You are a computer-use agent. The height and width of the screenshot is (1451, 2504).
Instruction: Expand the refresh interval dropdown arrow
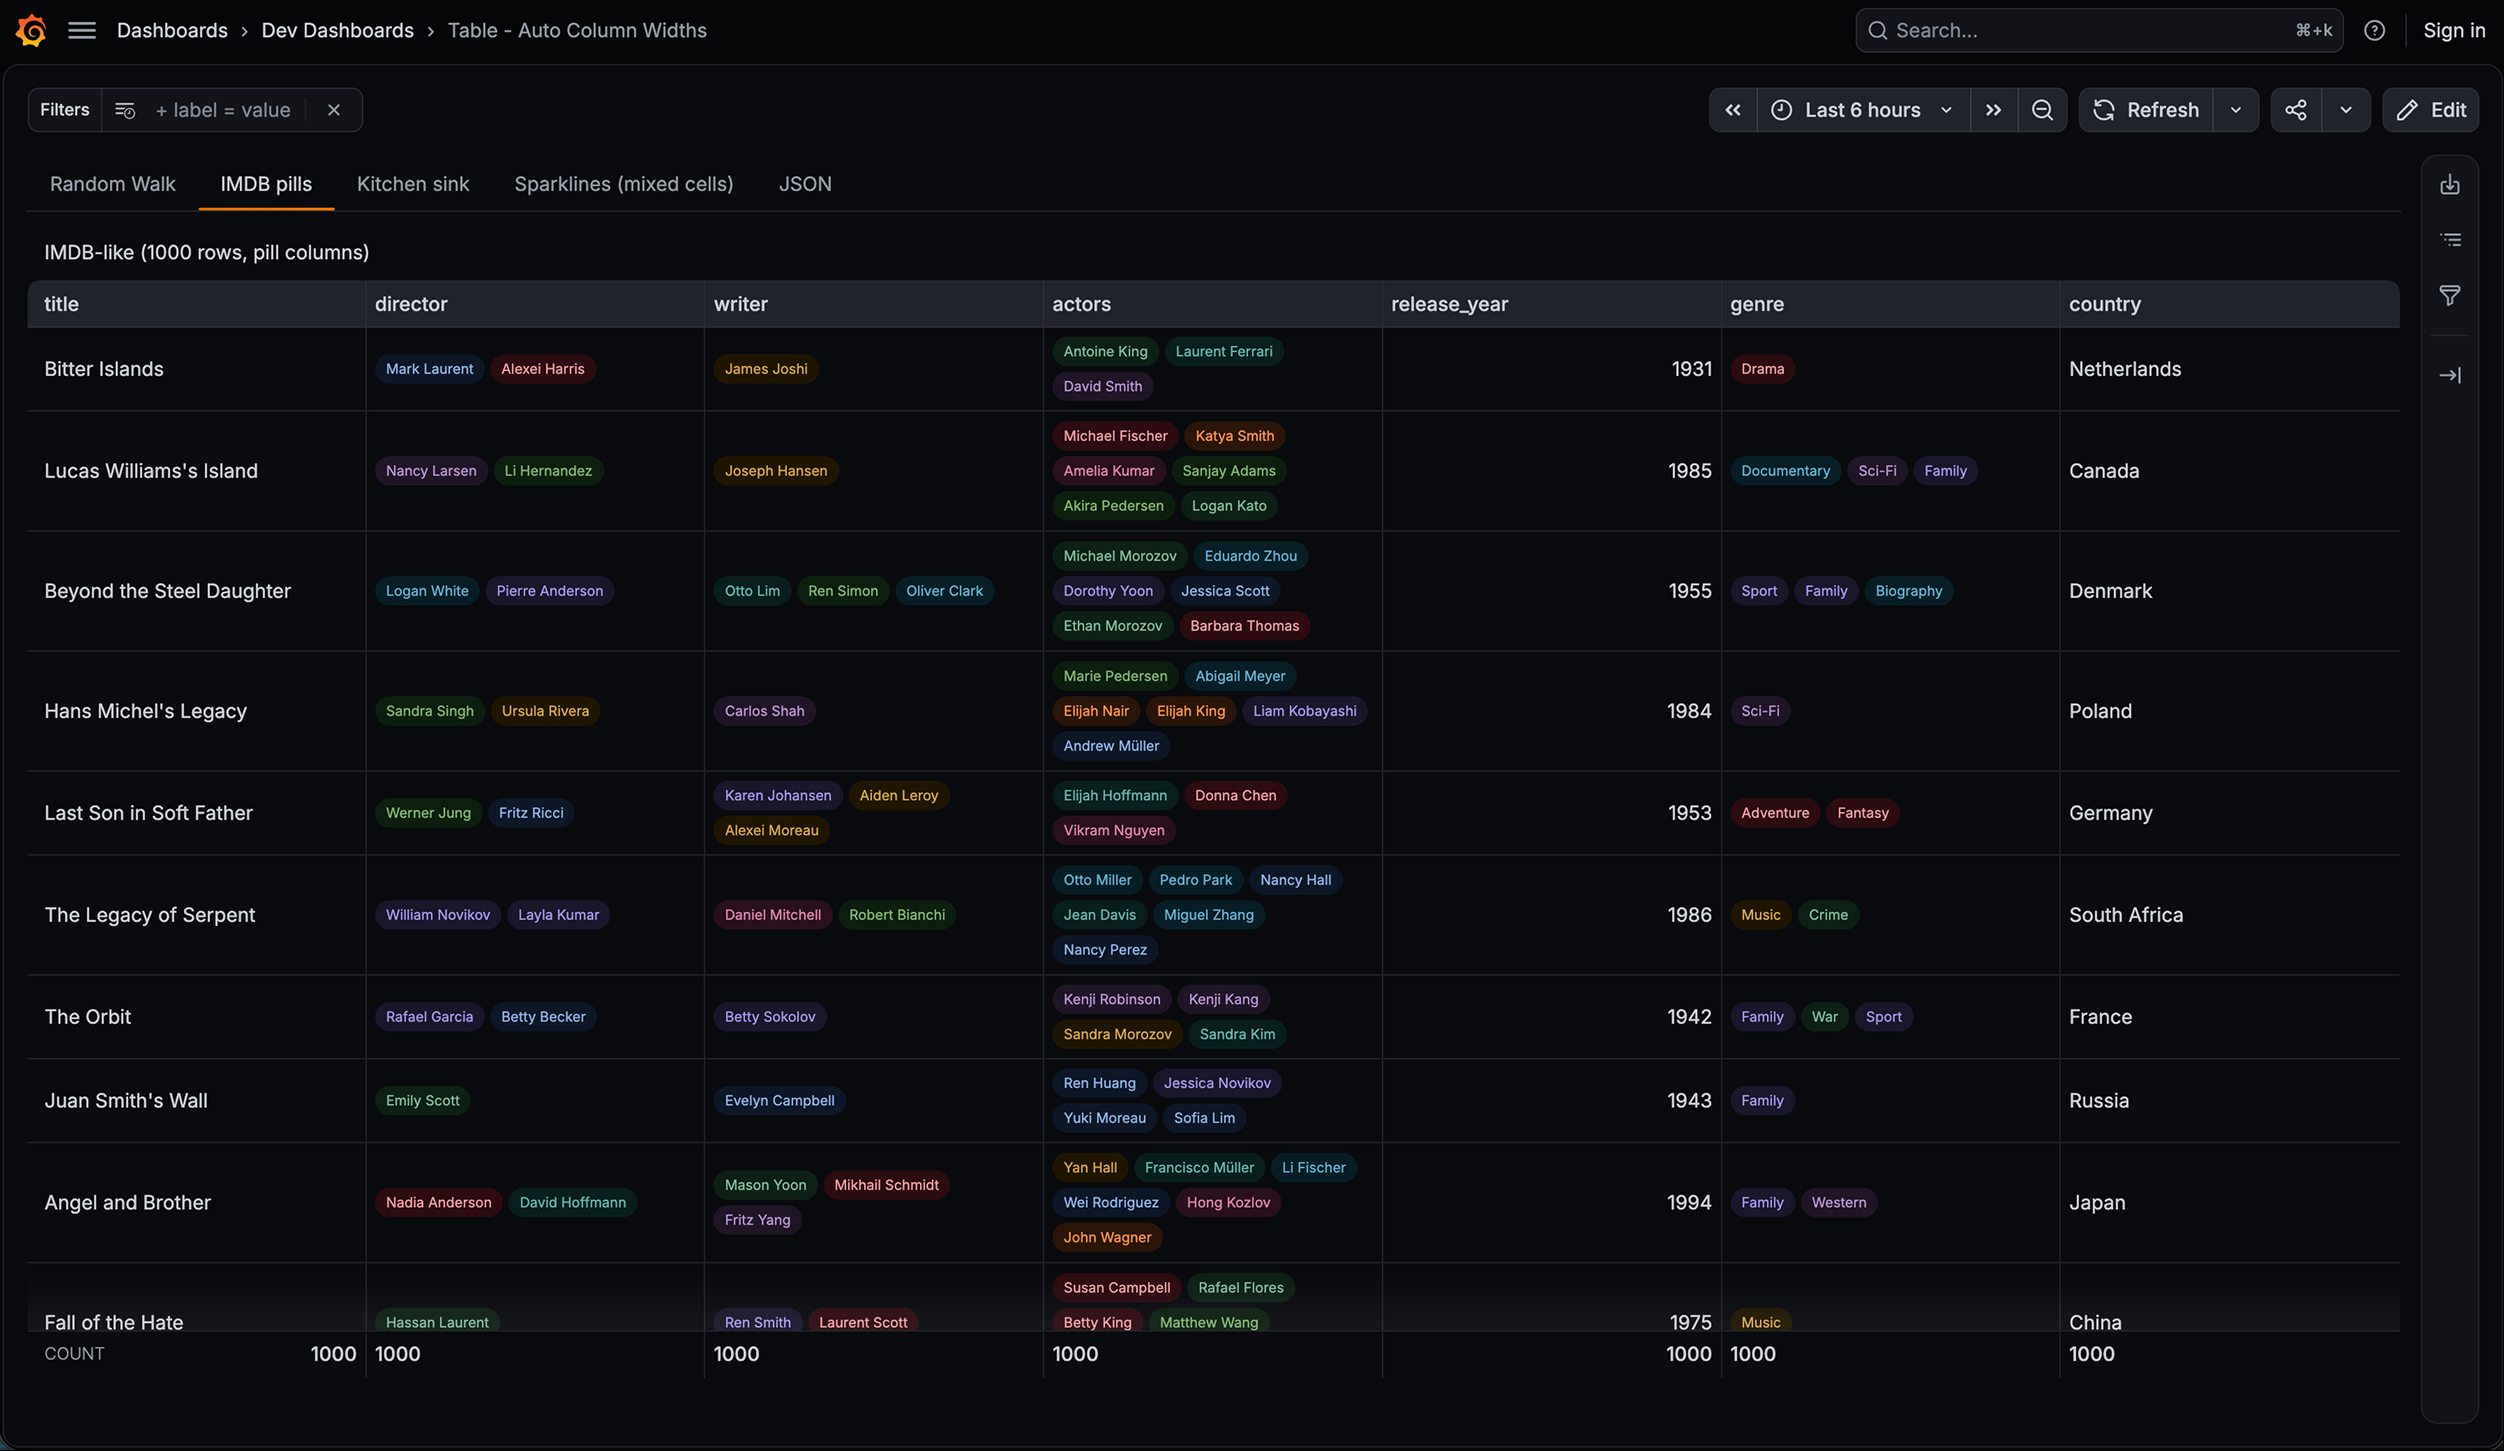pos(2235,110)
